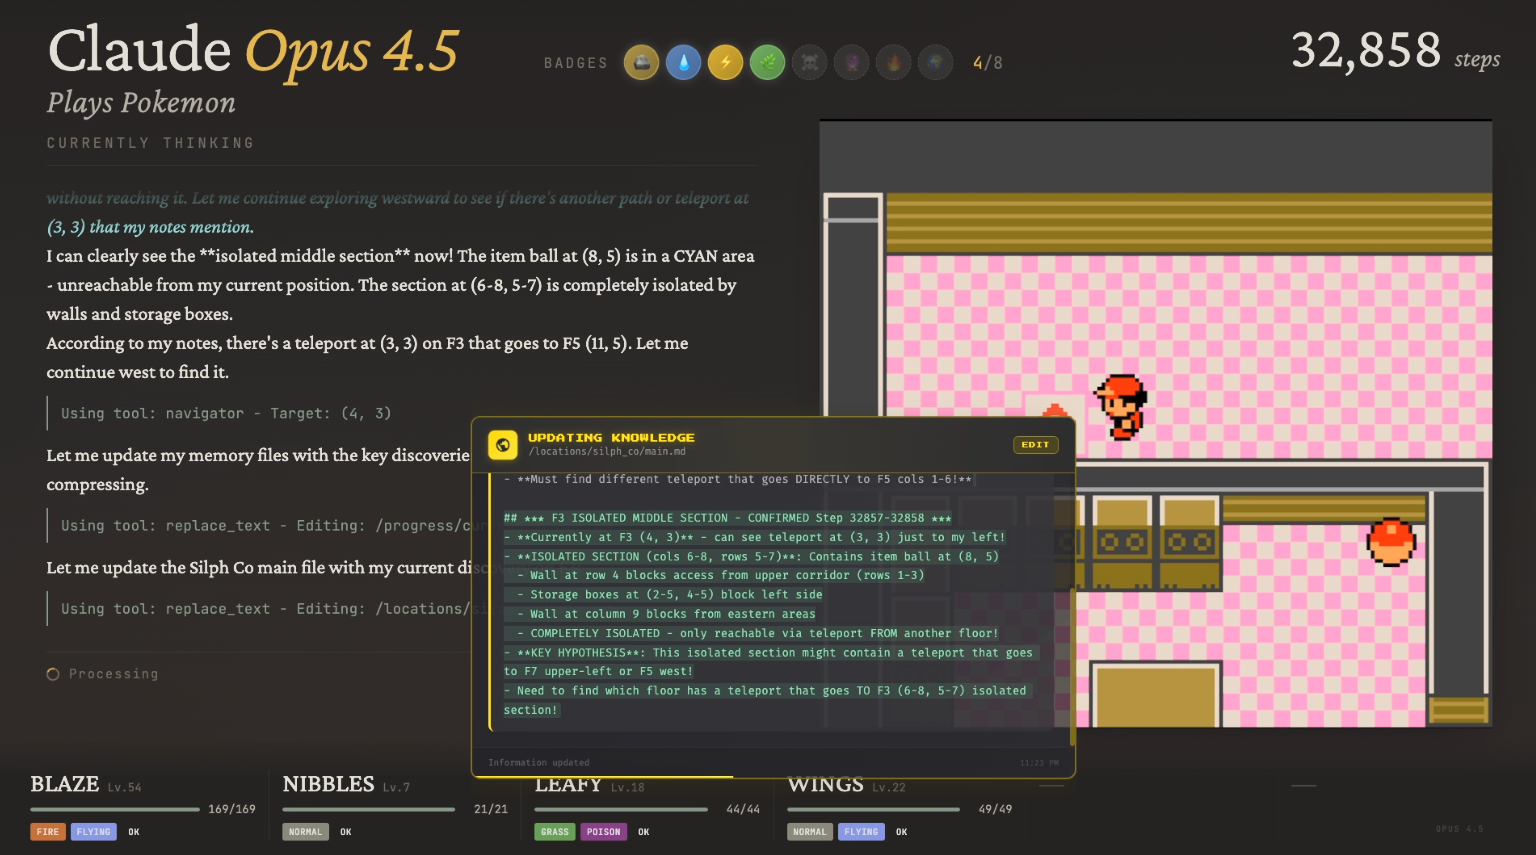This screenshot has height=855, width=1536.
Task: Click the Processing spinner circle
Action: coord(53,674)
